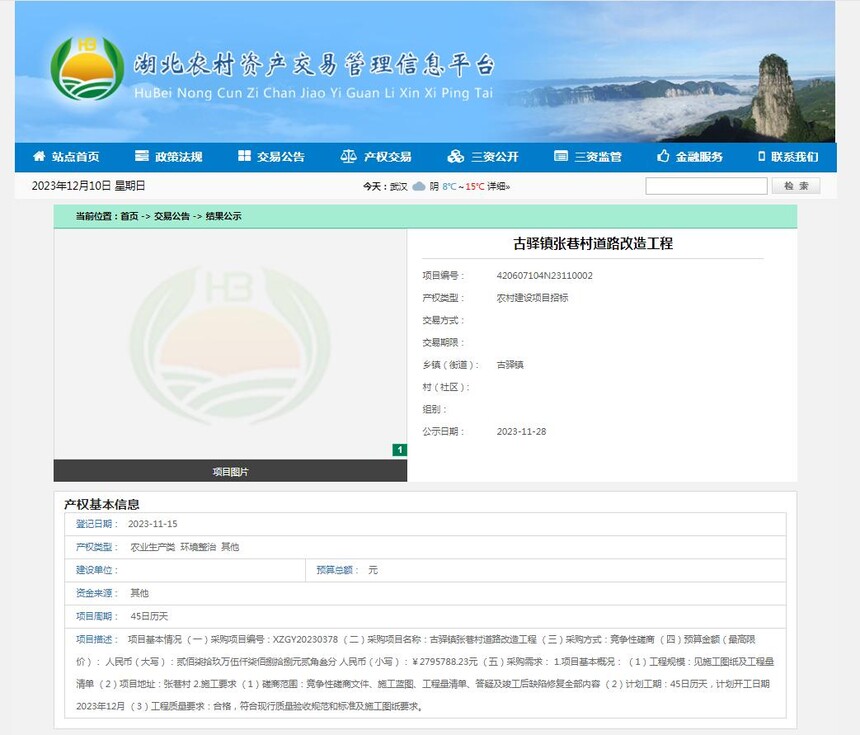860x735 pixels.
Task: Click the 项目图片 caption bar
Action: pos(230,471)
